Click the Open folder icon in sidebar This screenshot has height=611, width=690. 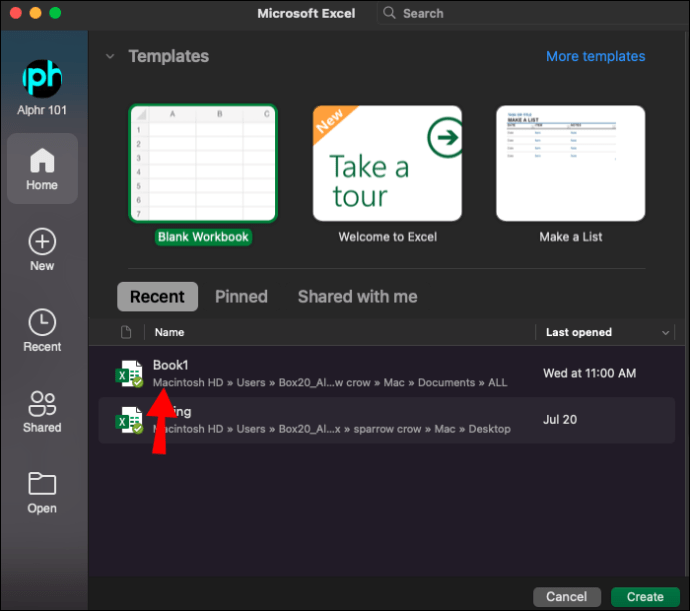tap(42, 484)
